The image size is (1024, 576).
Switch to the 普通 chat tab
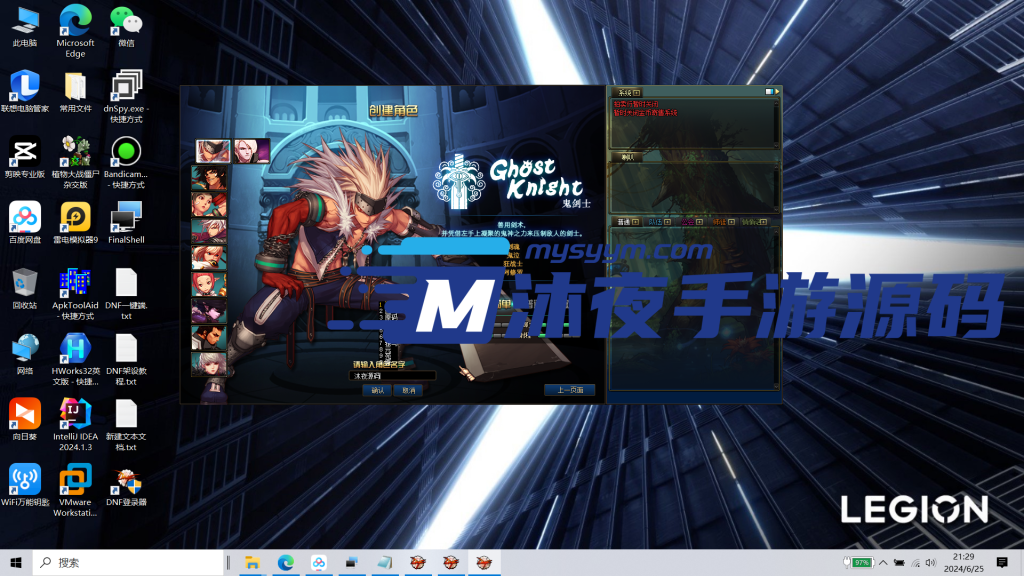623,220
